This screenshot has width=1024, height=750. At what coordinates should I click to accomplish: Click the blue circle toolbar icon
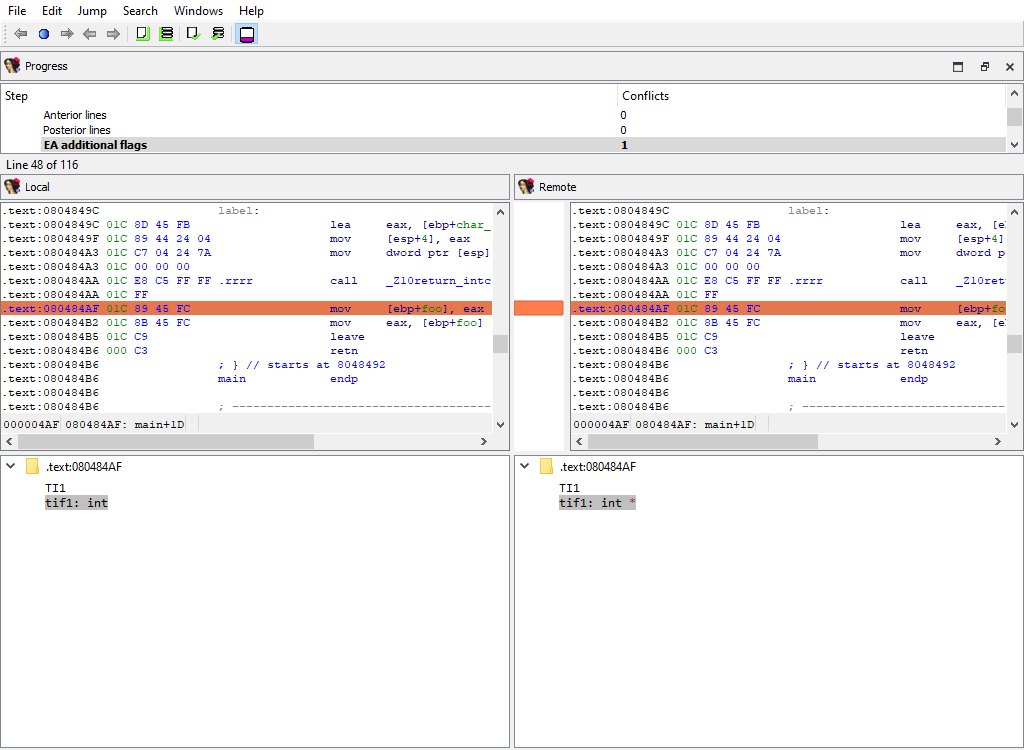pos(44,34)
